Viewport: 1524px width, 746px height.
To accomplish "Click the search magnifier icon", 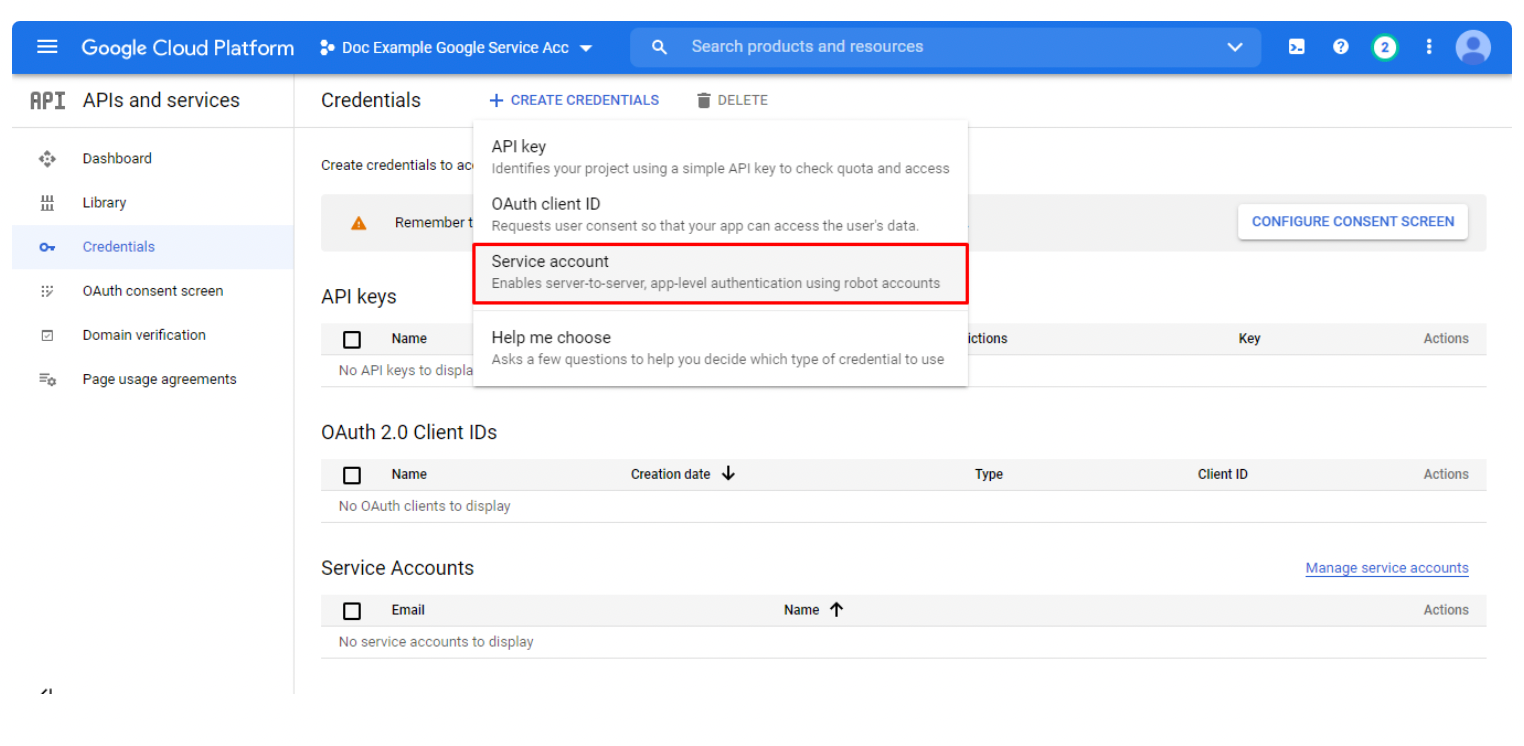I will [659, 47].
